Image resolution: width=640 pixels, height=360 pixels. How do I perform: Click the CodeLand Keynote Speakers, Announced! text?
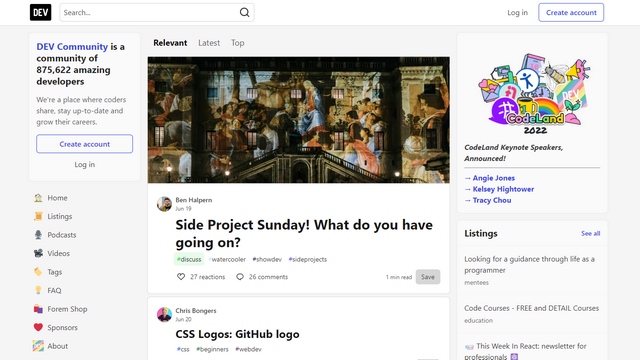[x=513, y=153]
